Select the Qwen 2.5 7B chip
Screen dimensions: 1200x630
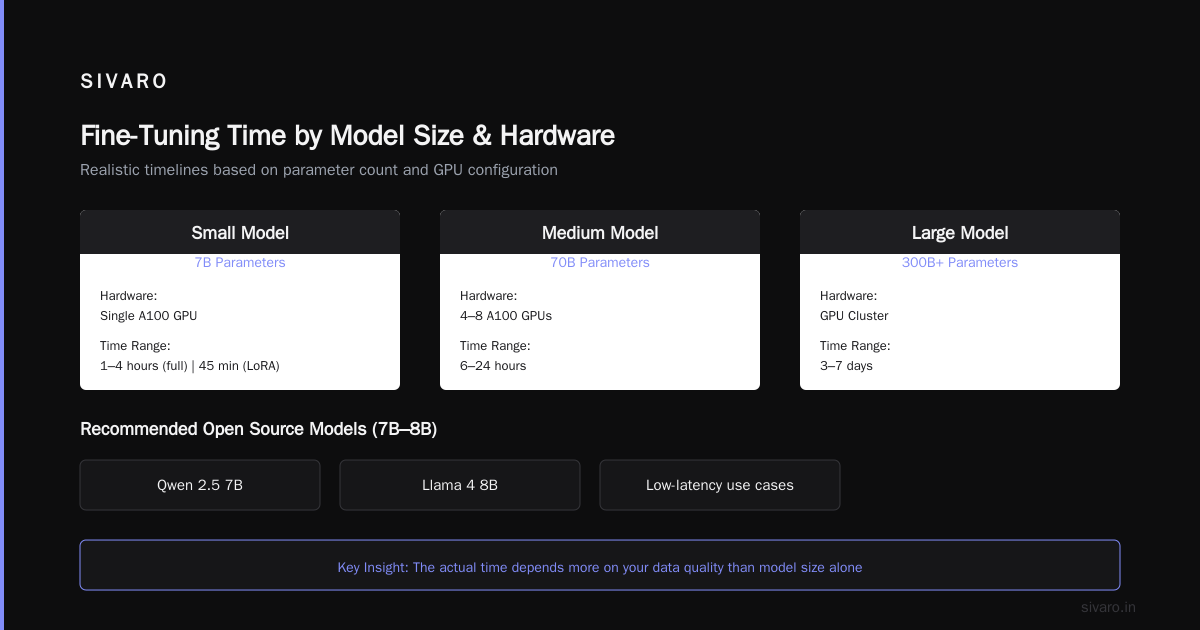(x=200, y=485)
